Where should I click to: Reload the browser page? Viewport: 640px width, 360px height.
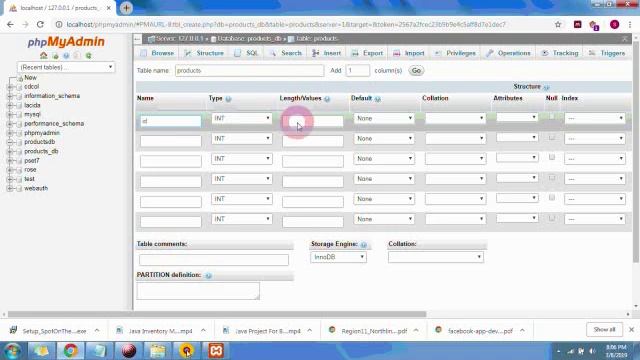pyautogui.click(x=40, y=24)
